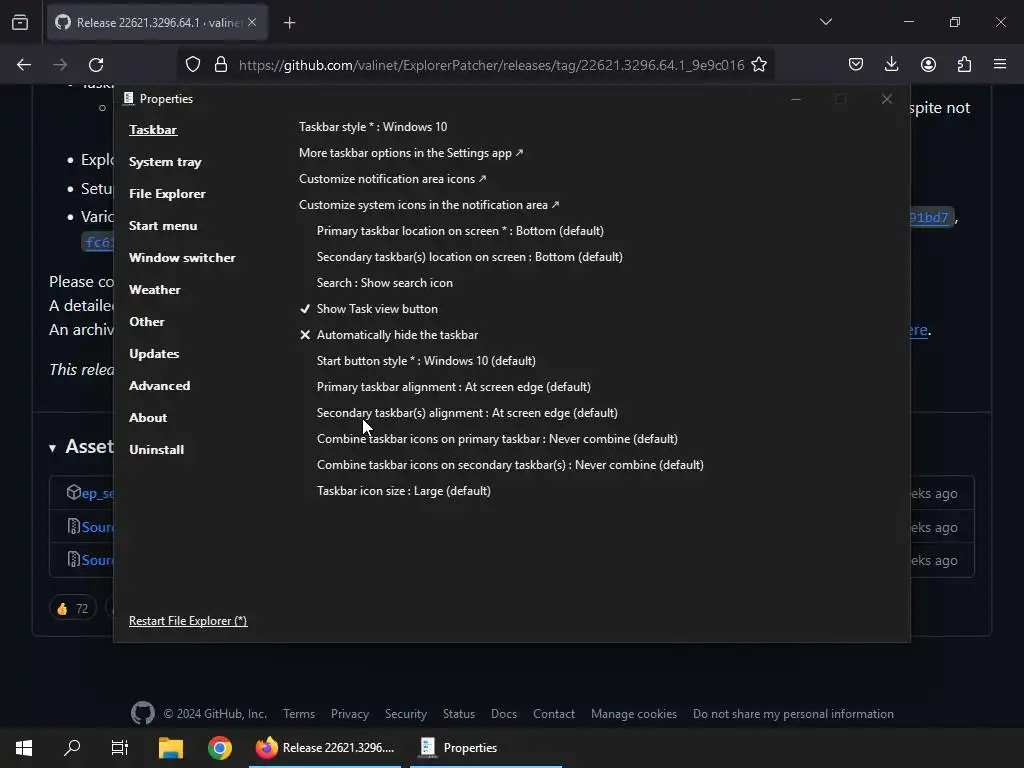The width and height of the screenshot is (1024, 768).
Task: Select the About section
Action: click(148, 418)
